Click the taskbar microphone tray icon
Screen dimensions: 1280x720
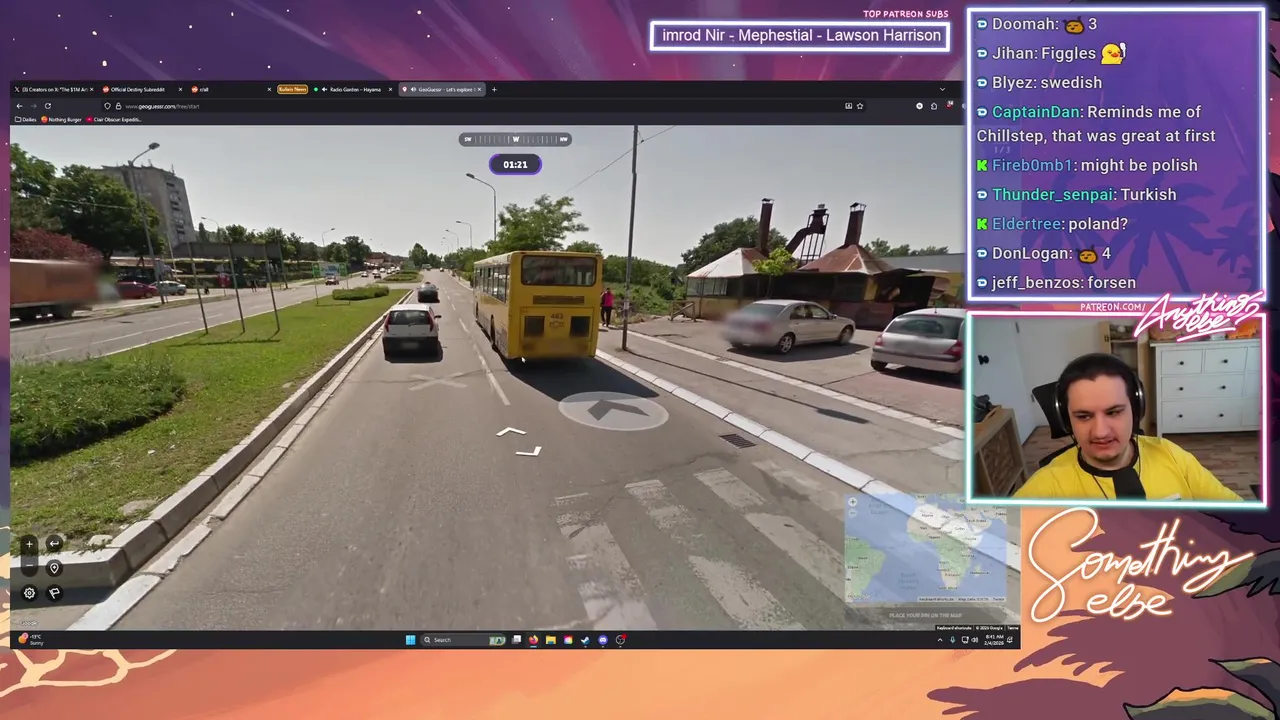[x=953, y=640]
